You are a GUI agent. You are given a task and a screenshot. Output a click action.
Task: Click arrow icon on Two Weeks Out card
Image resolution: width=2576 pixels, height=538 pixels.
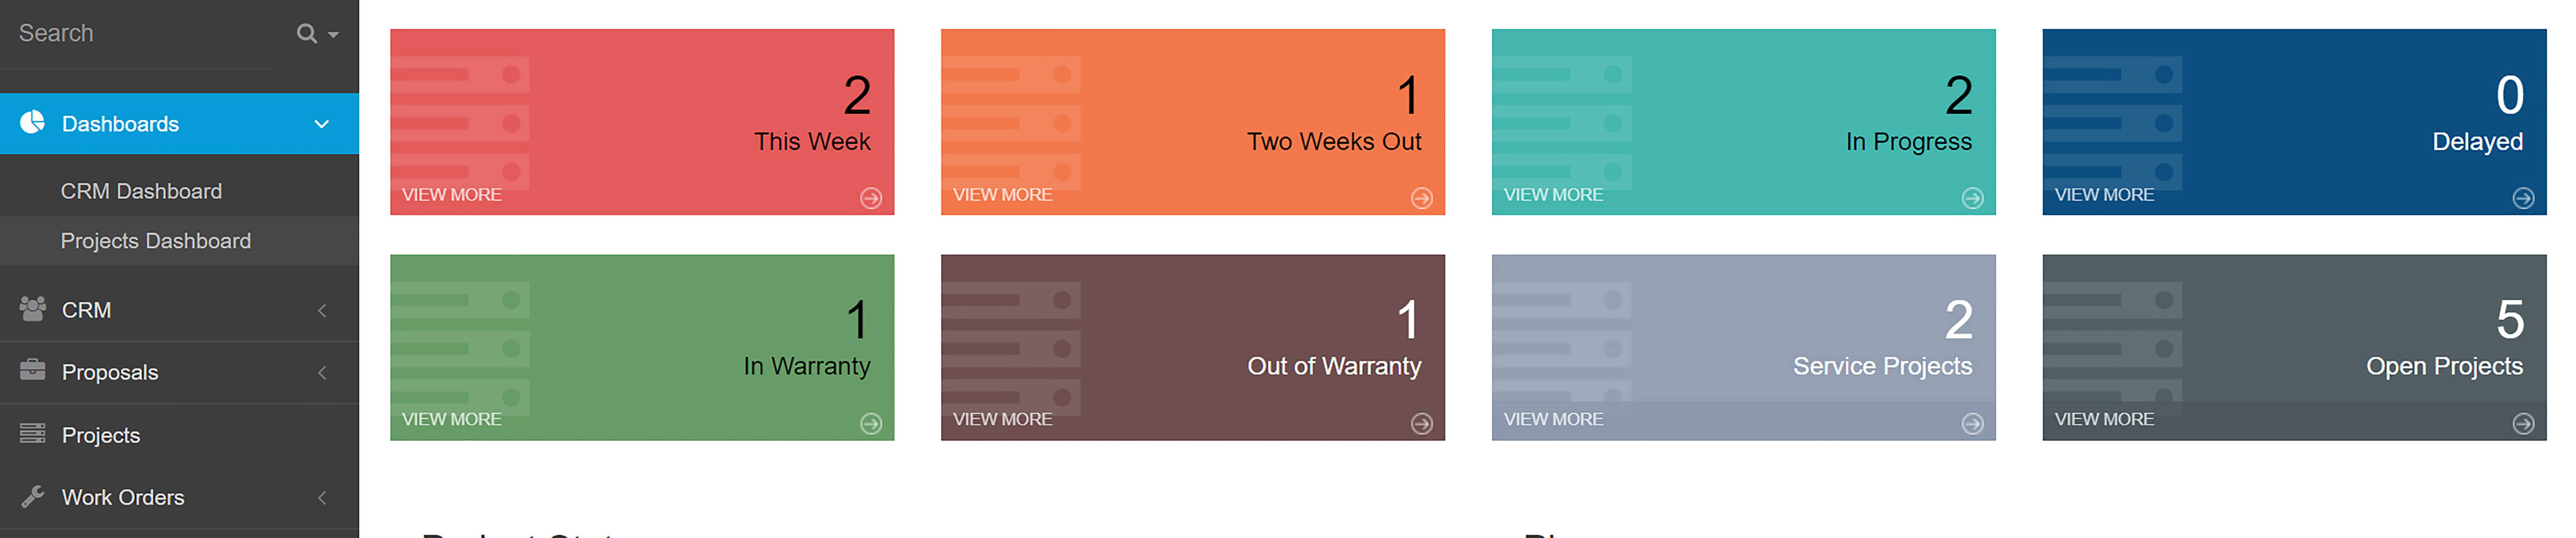pyautogui.click(x=1422, y=198)
